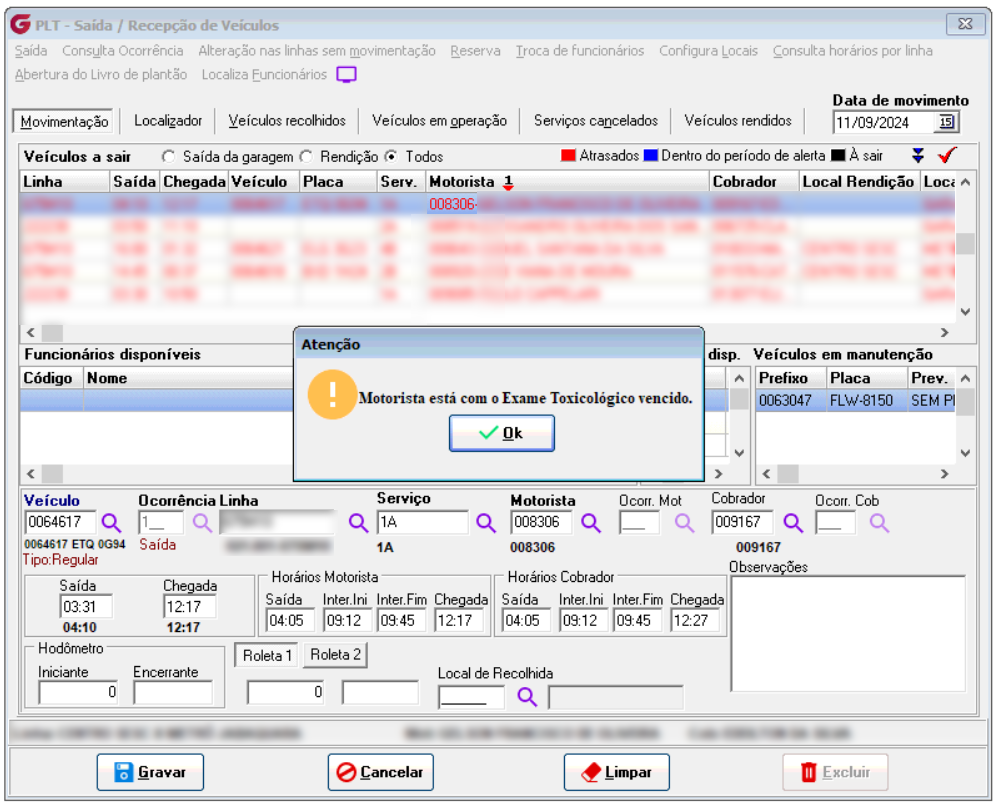Click Data de movimento date field
This screenshot has width=997, height=805.
click(884, 123)
